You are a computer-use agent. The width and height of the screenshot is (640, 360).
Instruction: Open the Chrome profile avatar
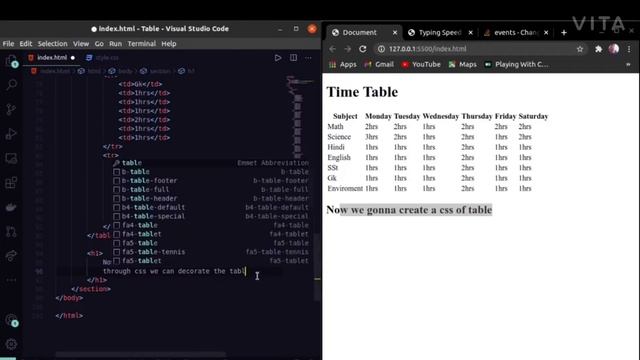pyautogui.click(x=614, y=49)
